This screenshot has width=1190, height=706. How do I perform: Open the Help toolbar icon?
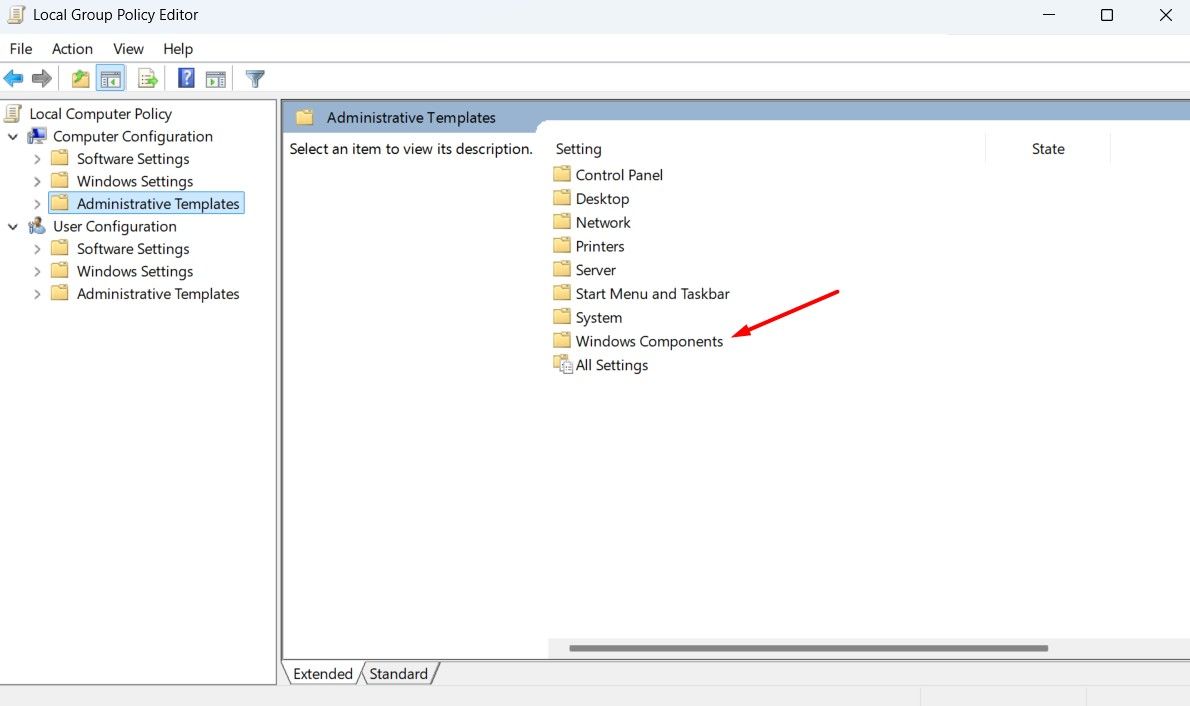(186, 78)
